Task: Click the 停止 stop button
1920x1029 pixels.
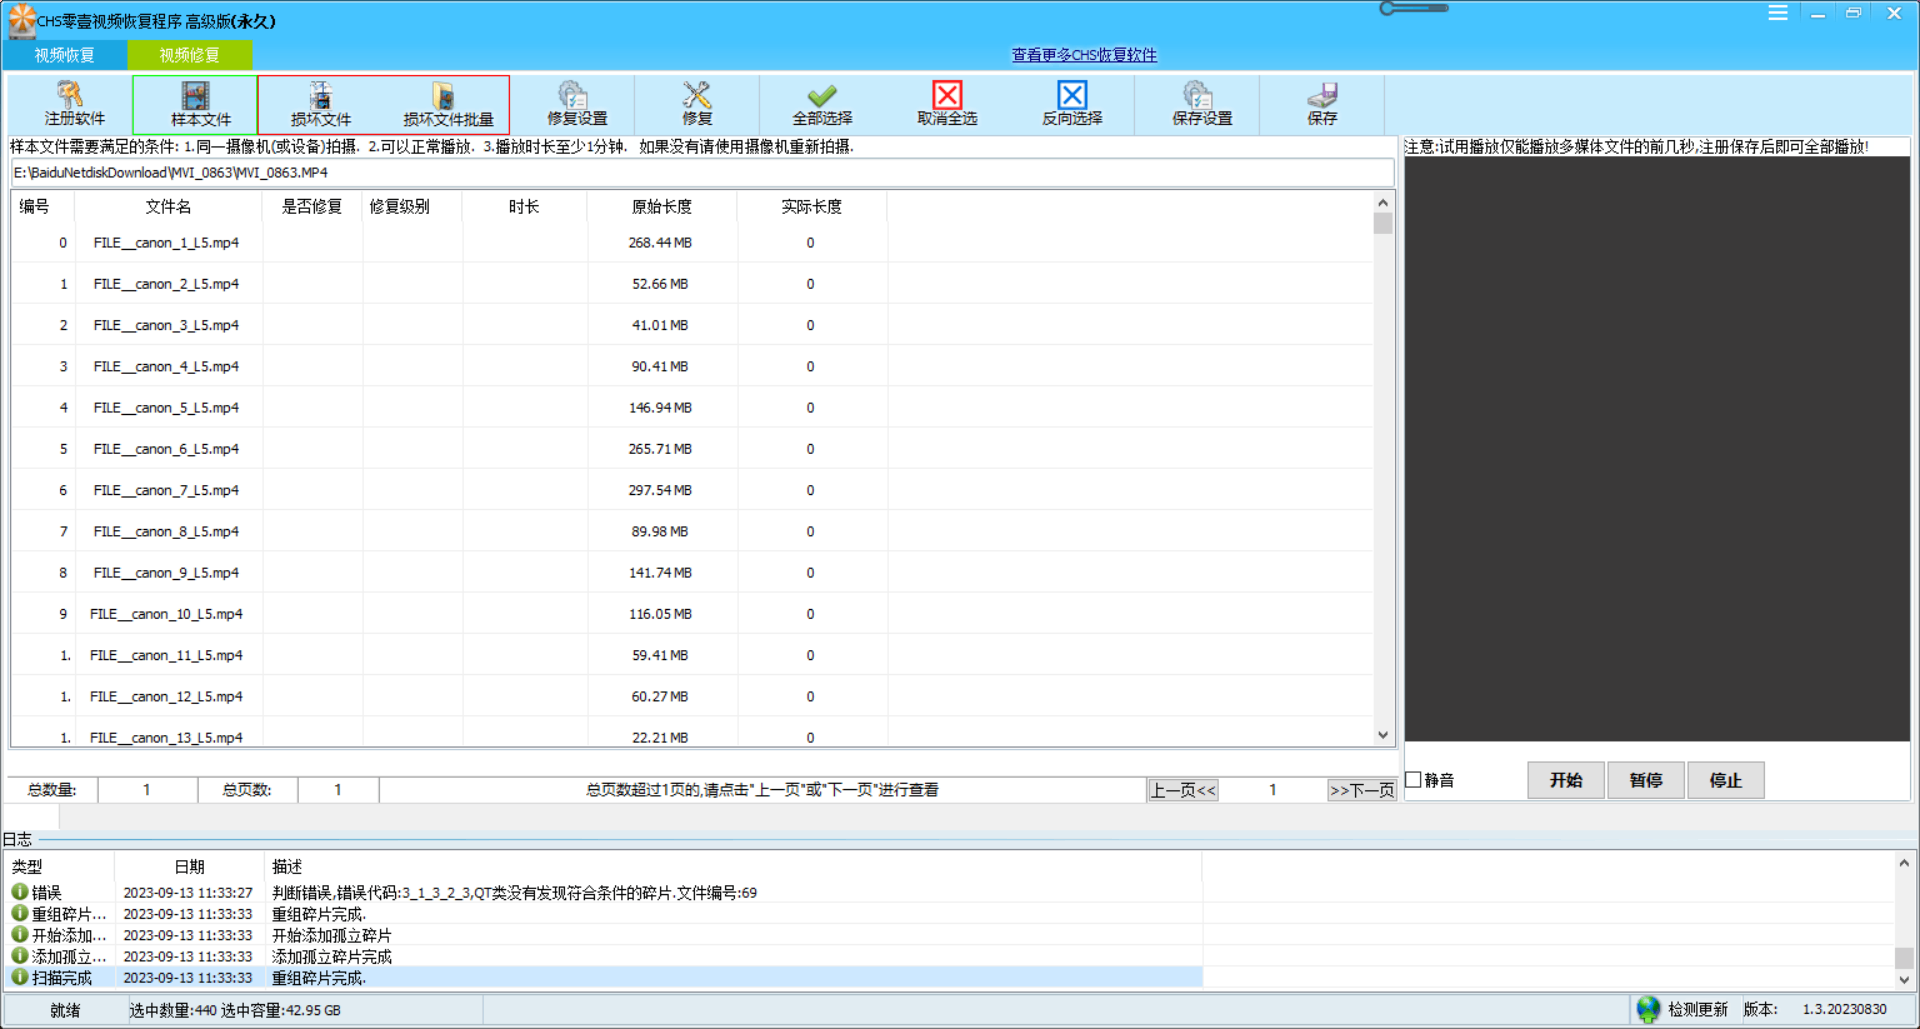Action: pos(1726,780)
